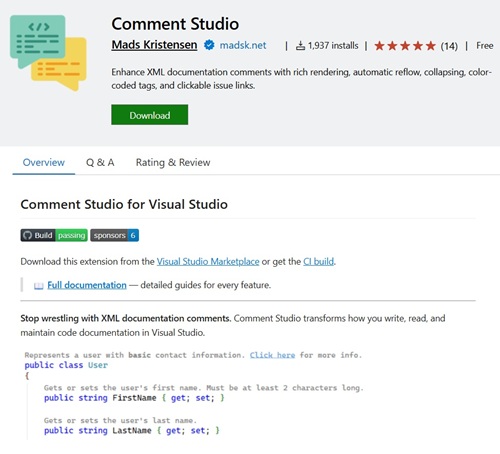
Task: Click the 'LastName' property code line
Action: tap(132, 430)
